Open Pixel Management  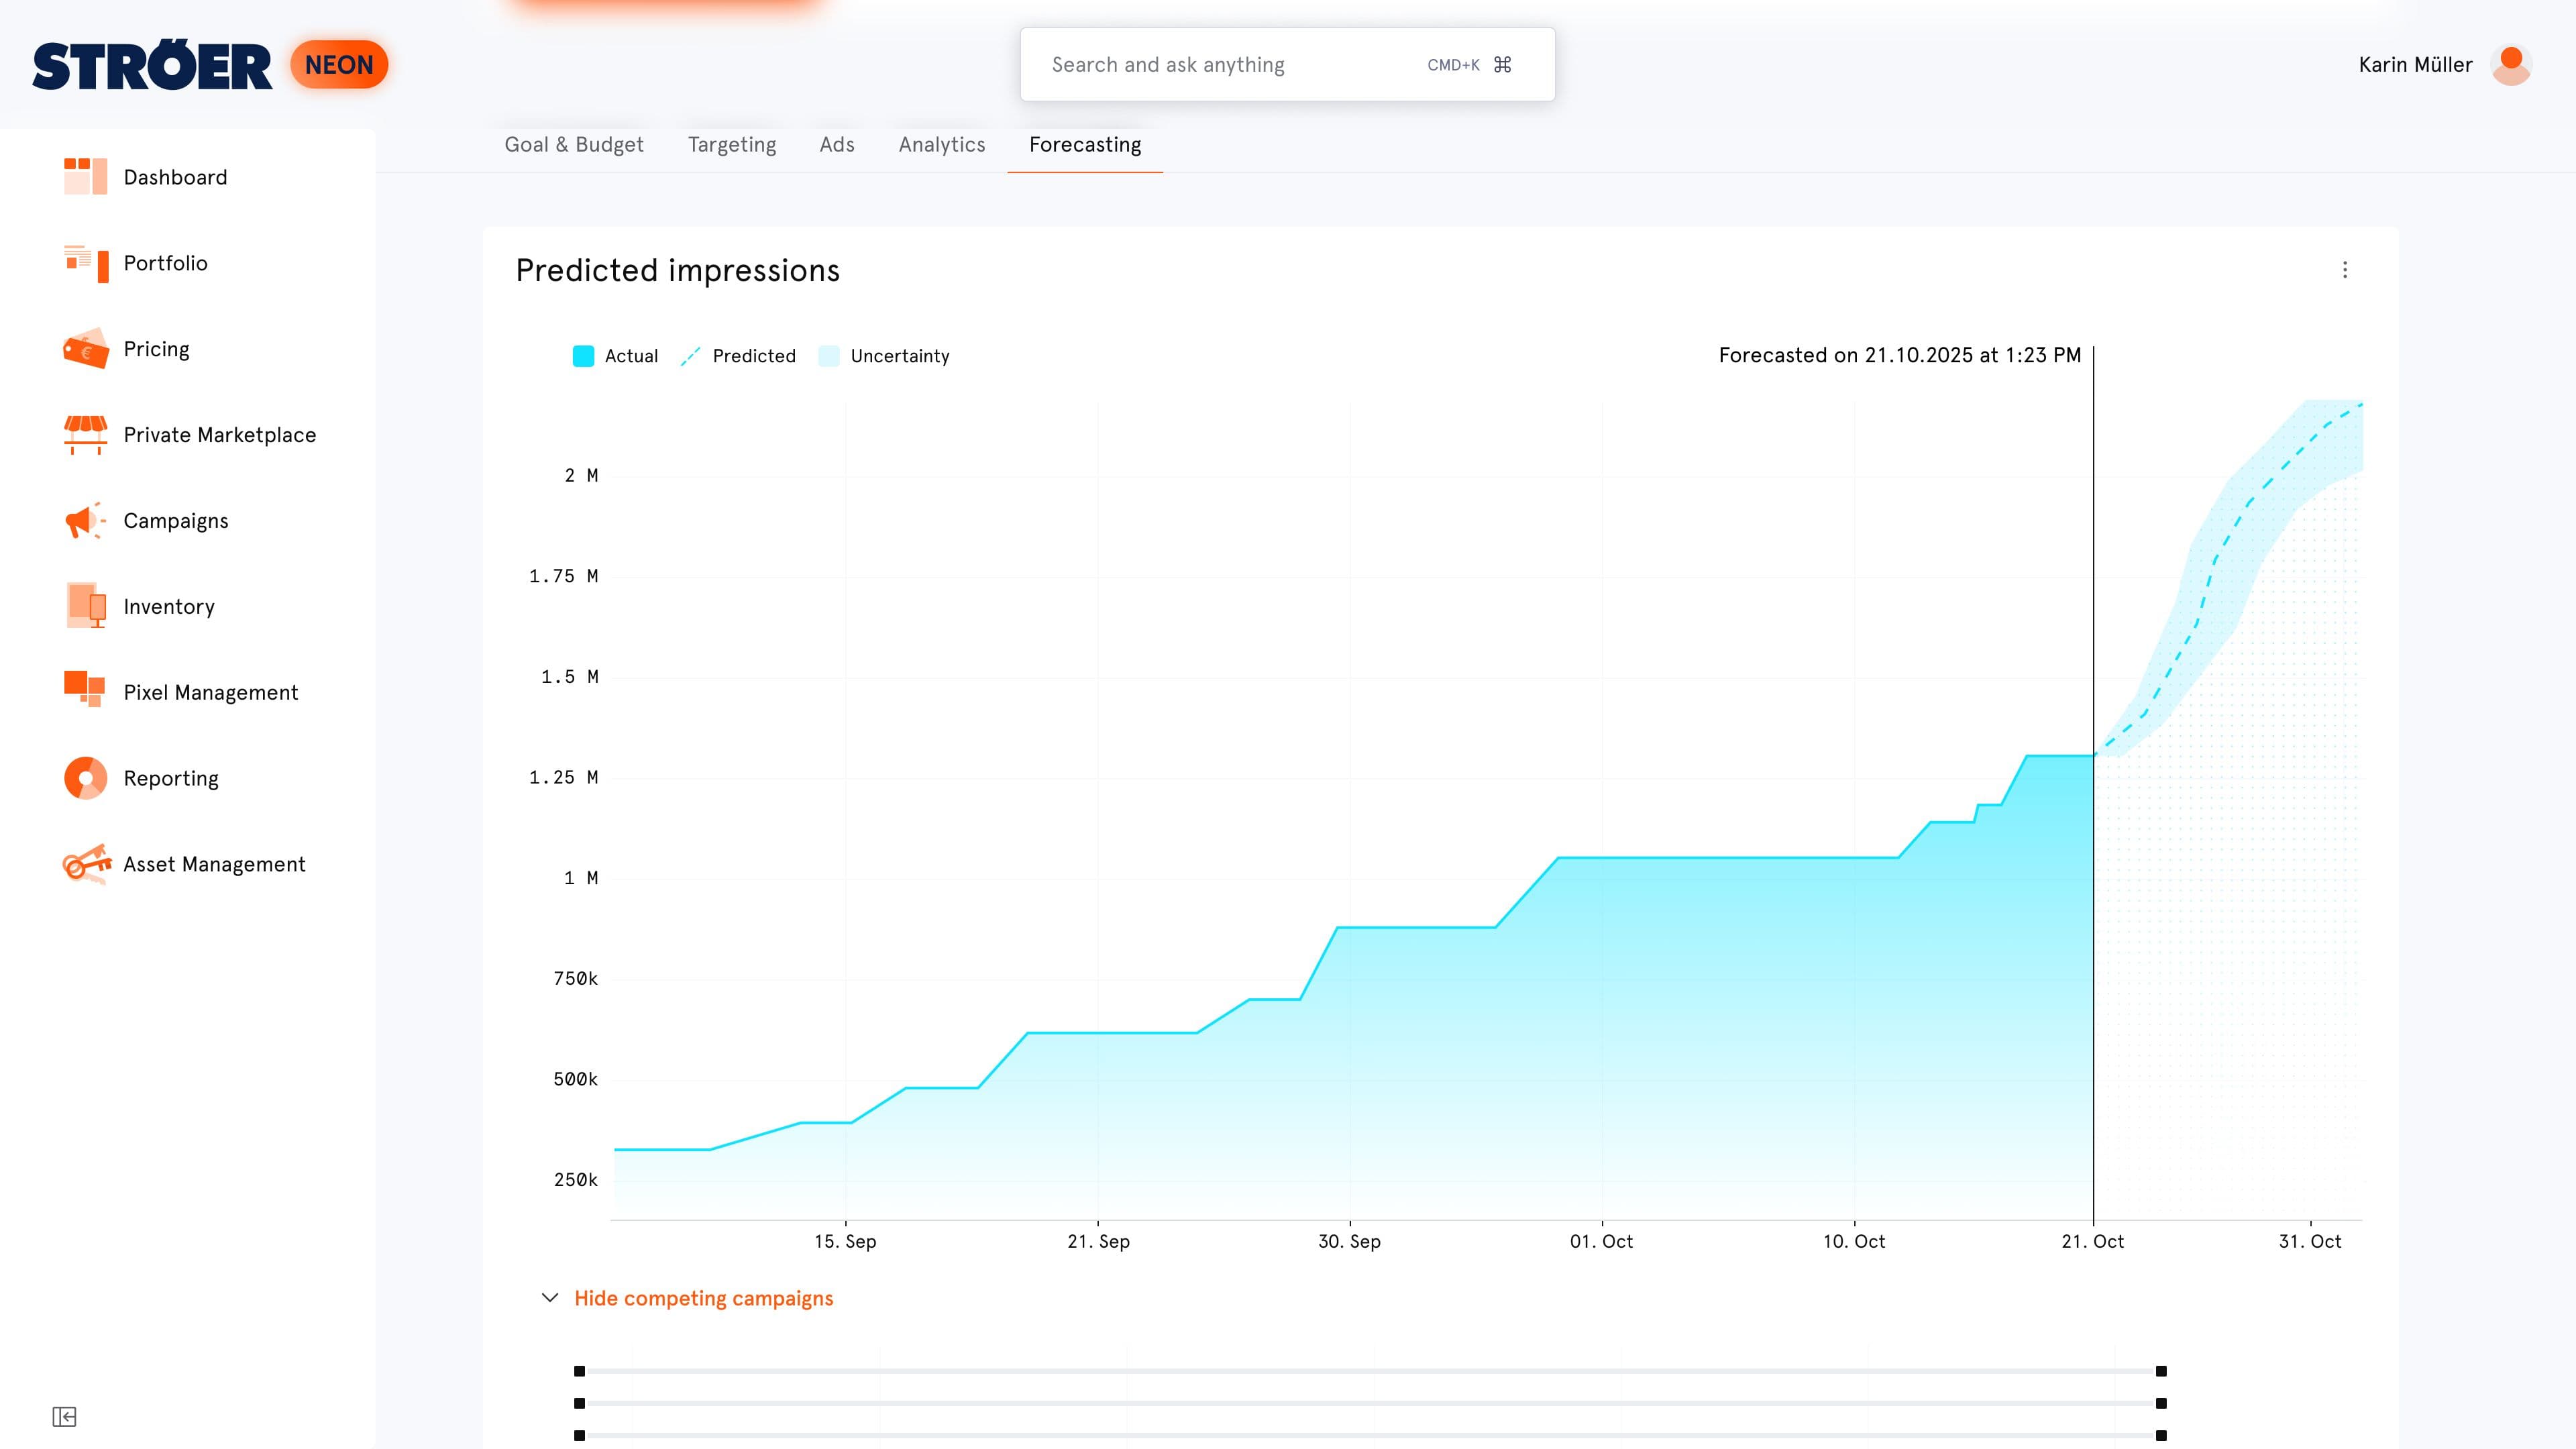point(210,692)
